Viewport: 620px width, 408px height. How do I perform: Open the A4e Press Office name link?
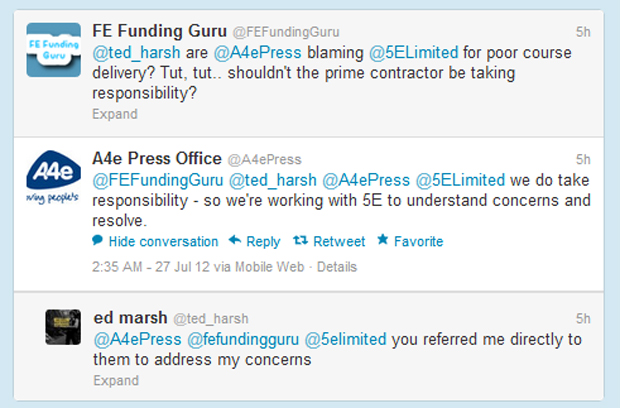(157, 159)
